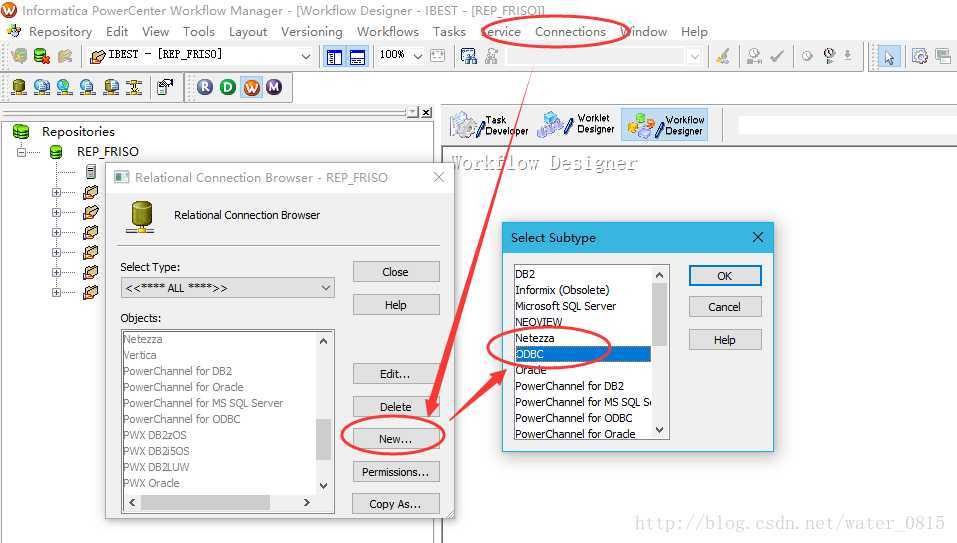Click the fit-to-window icon next to 100%
The width and height of the screenshot is (957, 543).
point(438,56)
